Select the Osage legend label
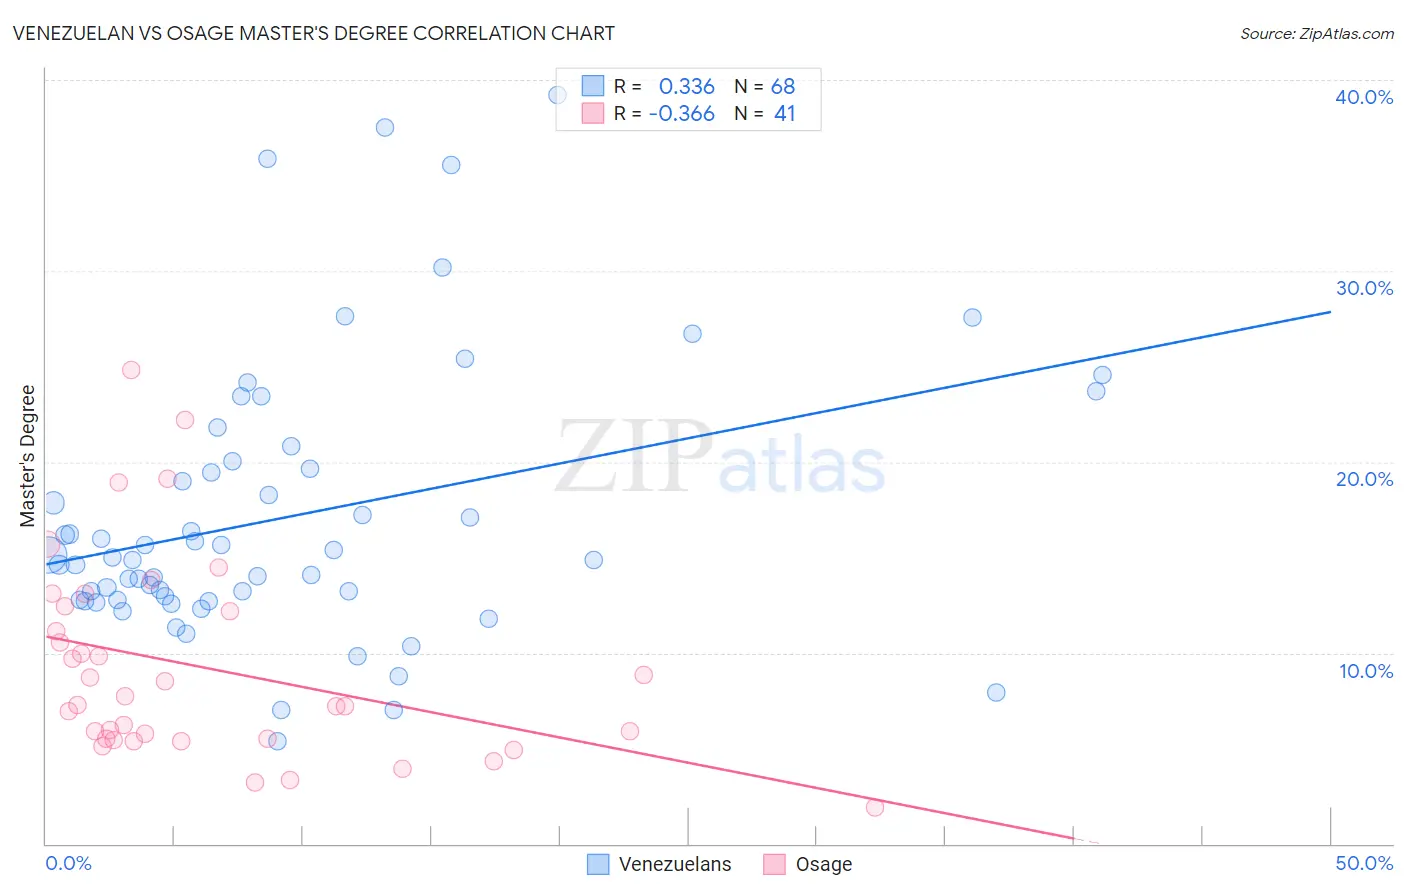This screenshot has height=892, width=1406. click(824, 864)
